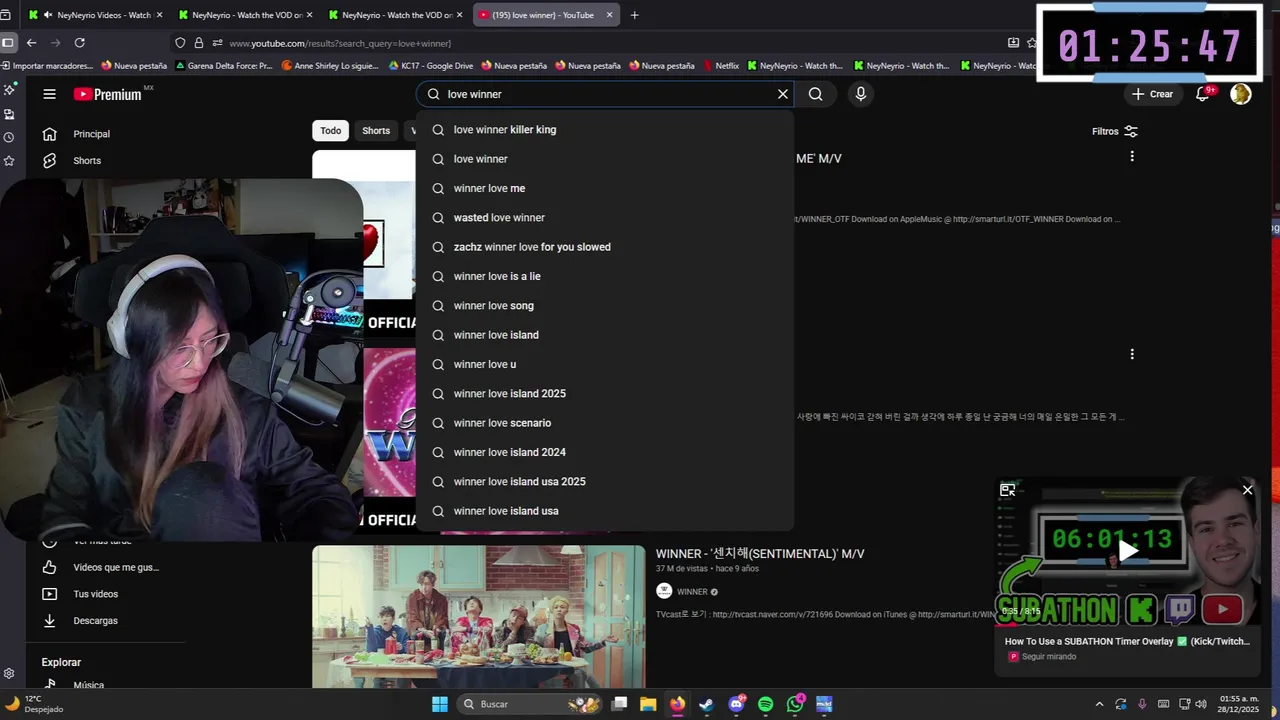The image size is (1280, 720).
Task: Open the 'WINNER - 센치해(SENTIMENTAL)' video title
Action: pyautogui.click(x=760, y=554)
